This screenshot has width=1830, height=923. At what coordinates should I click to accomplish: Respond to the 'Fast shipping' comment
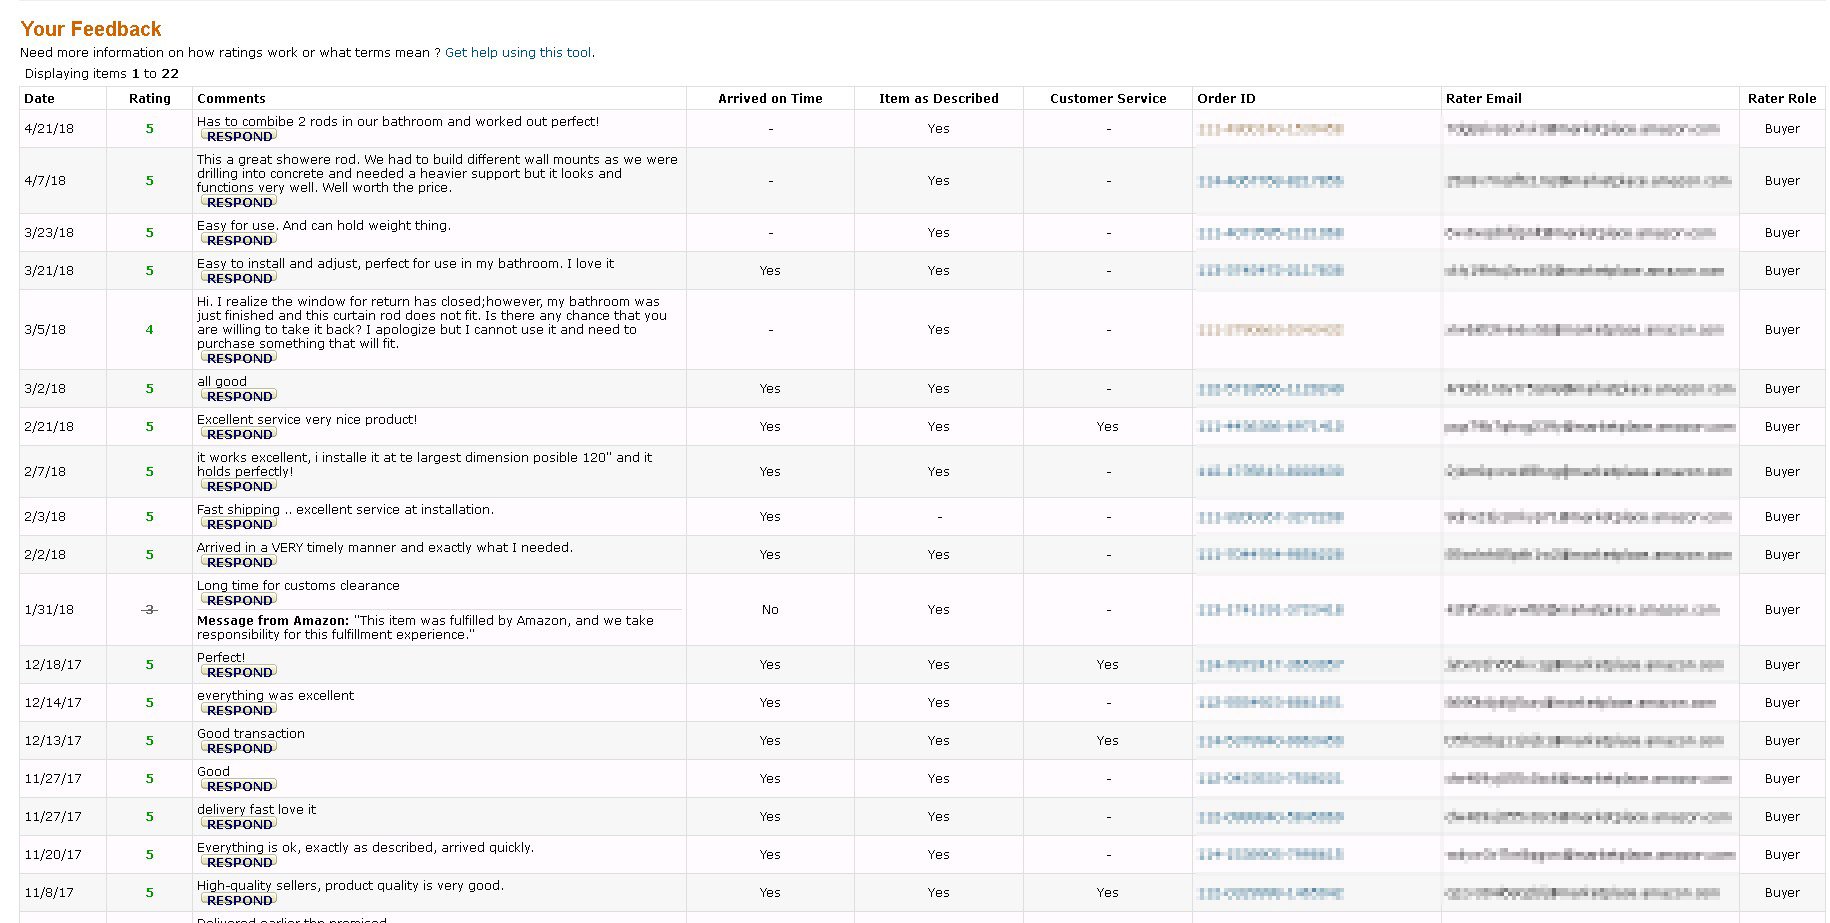click(x=239, y=524)
